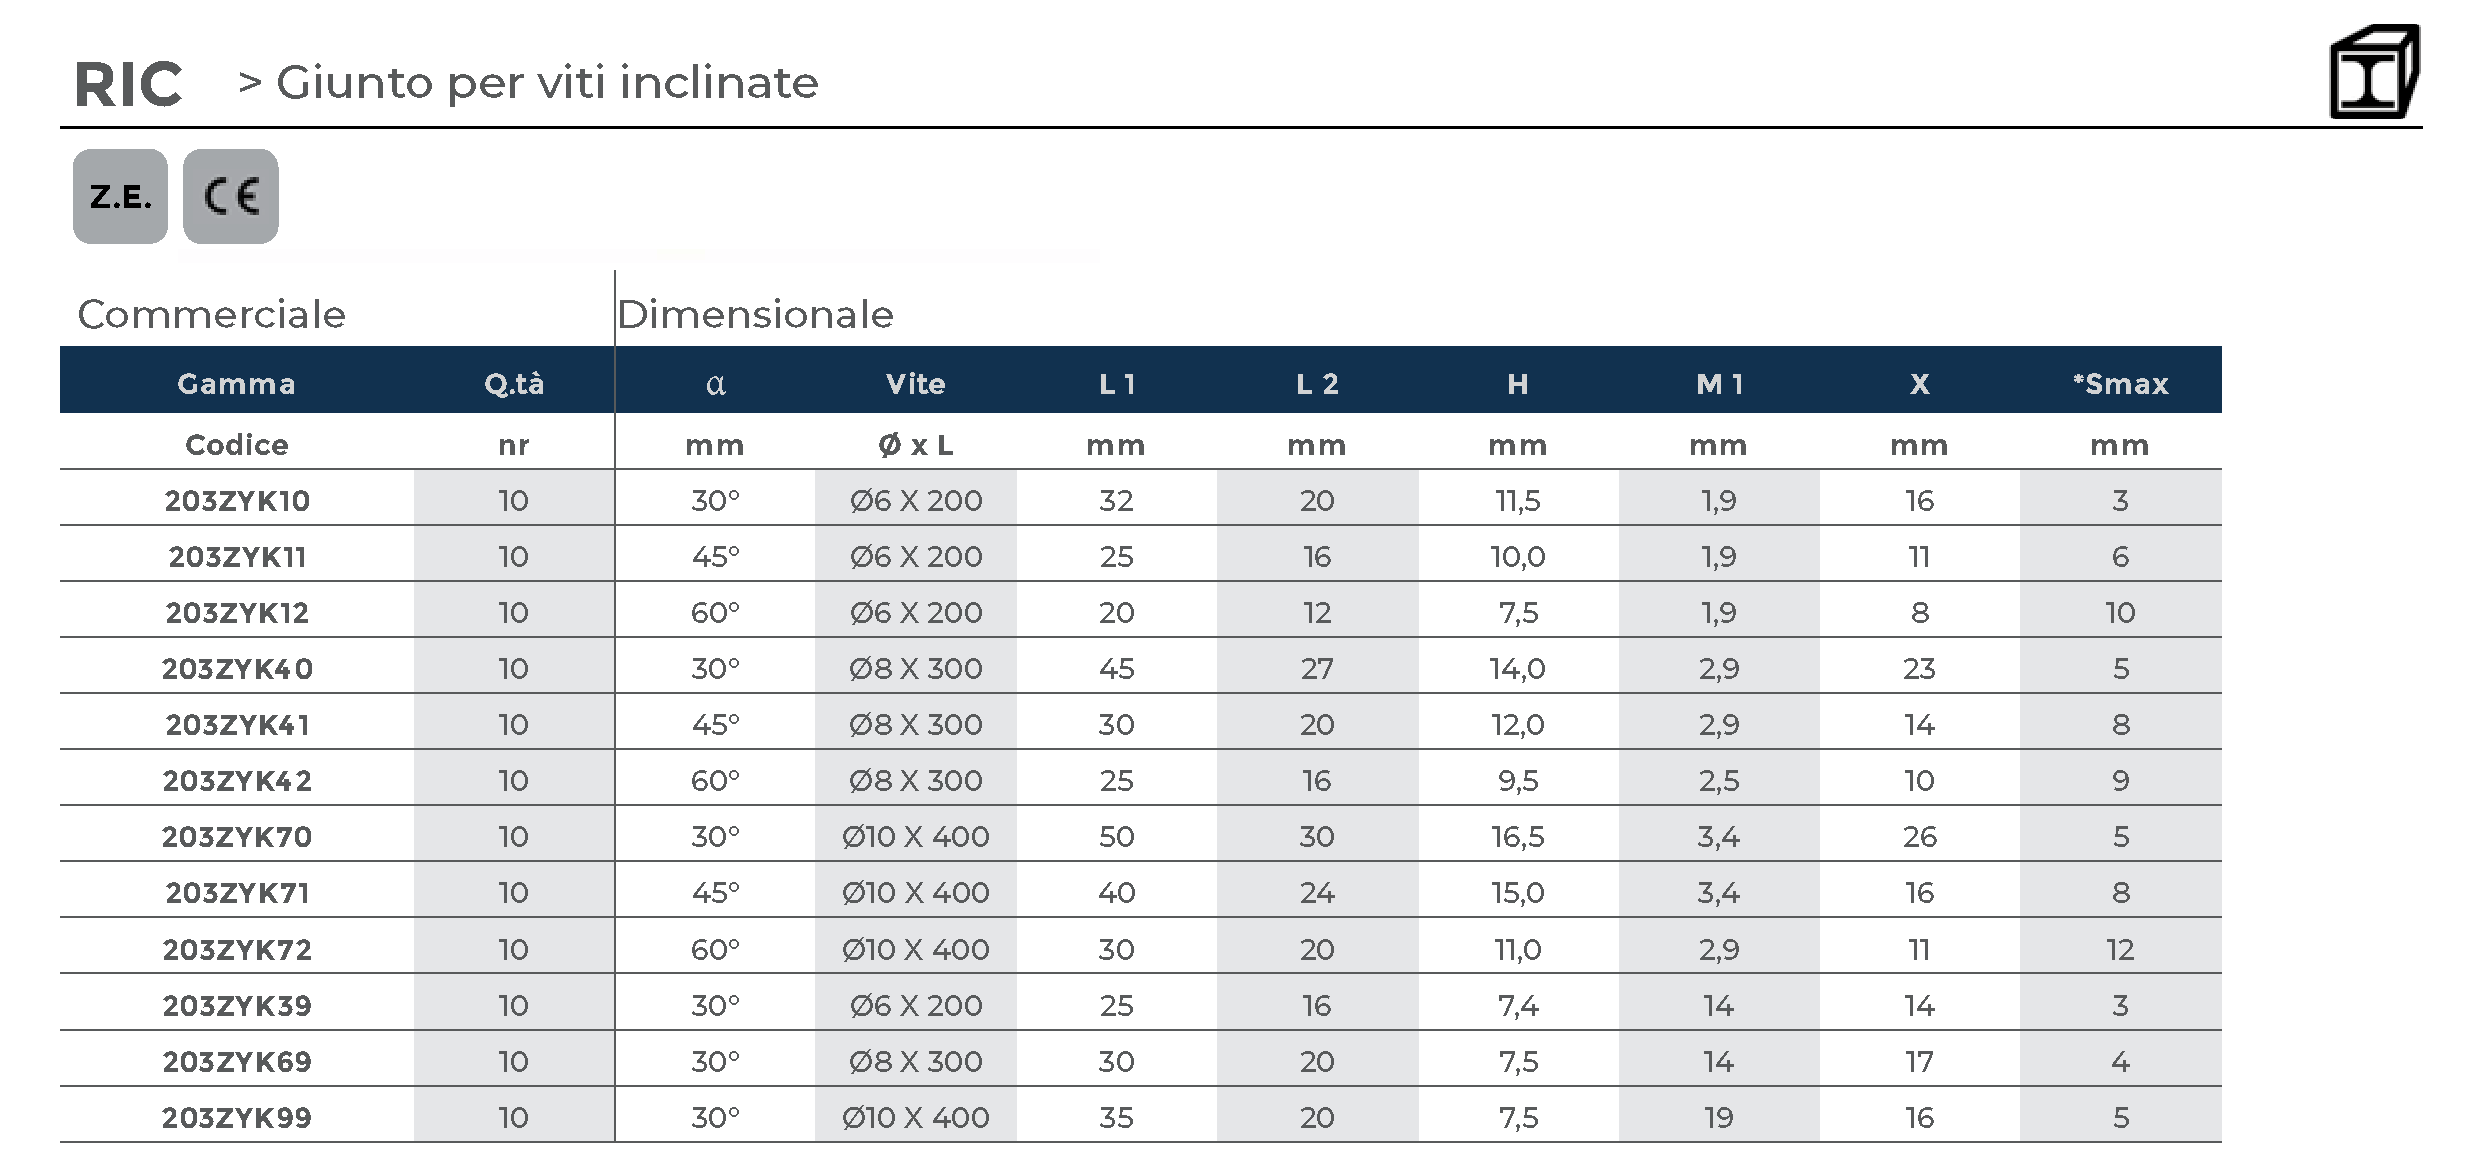Click the Giunto per viti inclinate heading
The image size is (2482, 1174).
pos(547,83)
